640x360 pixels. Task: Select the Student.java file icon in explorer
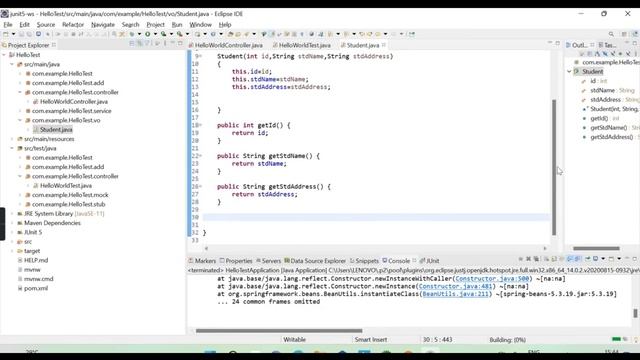pyautogui.click(x=36, y=129)
